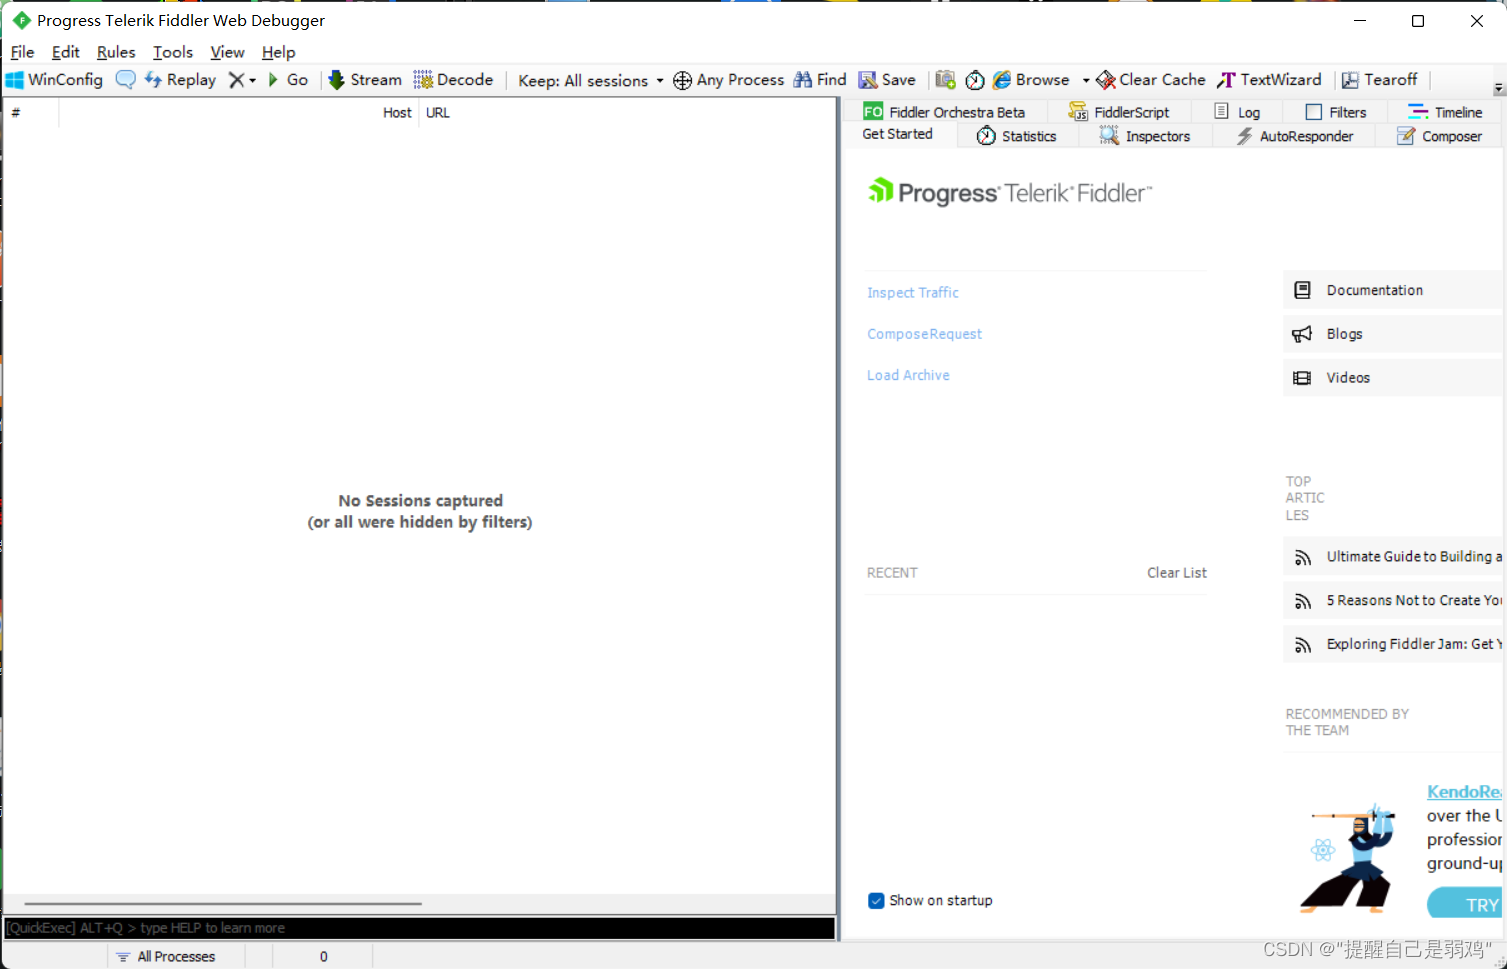Switch to the Statistics tab
Image resolution: width=1507 pixels, height=969 pixels.
pyautogui.click(x=1016, y=136)
